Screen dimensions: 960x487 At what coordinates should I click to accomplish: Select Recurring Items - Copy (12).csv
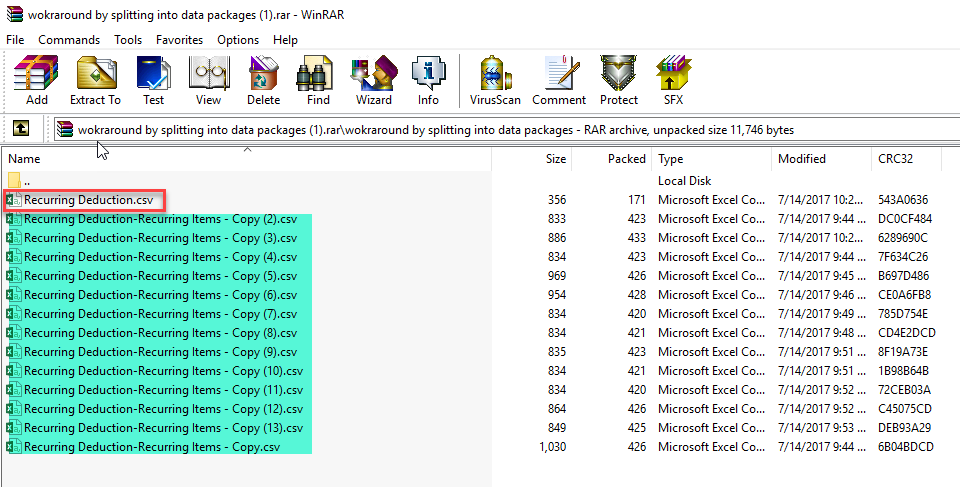click(x=163, y=409)
